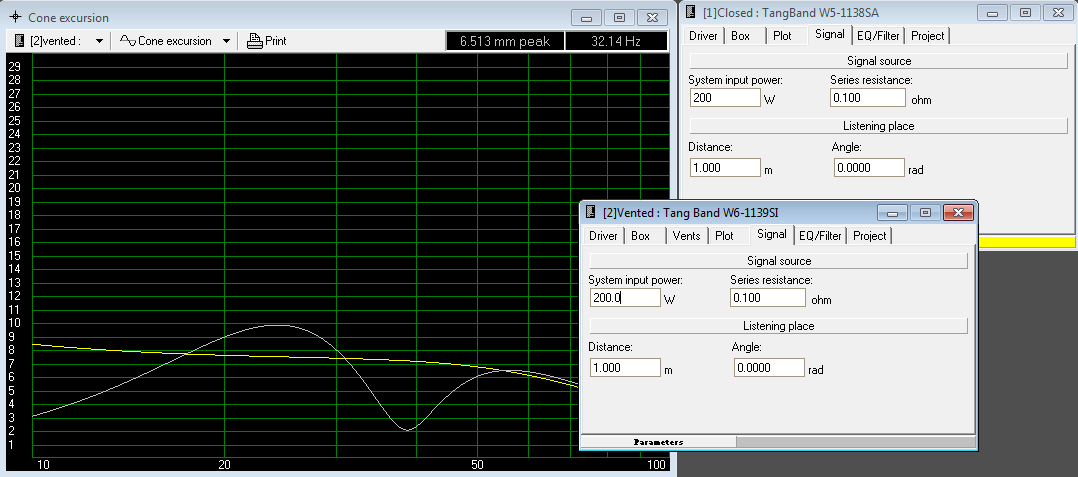Click the Parameters status bar in Vented window

(x=658, y=442)
